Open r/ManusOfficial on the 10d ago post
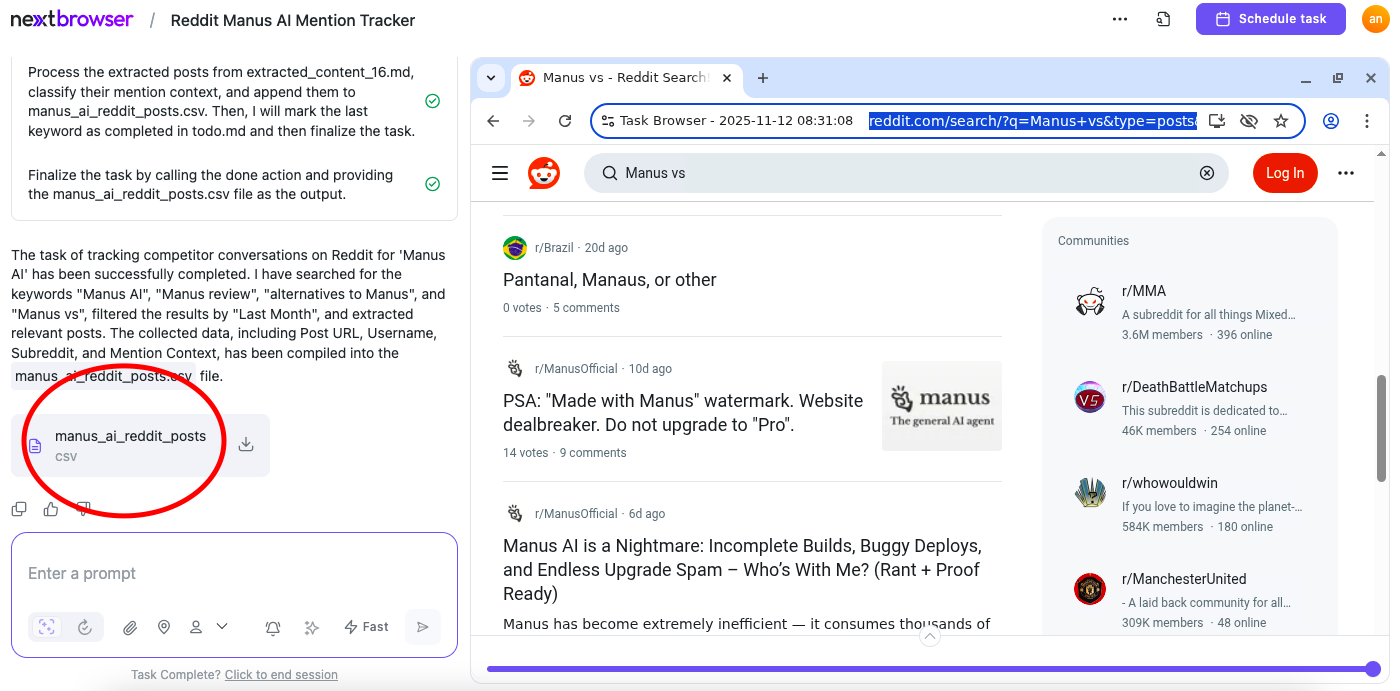This screenshot has width=1400, height=691. 576,369
